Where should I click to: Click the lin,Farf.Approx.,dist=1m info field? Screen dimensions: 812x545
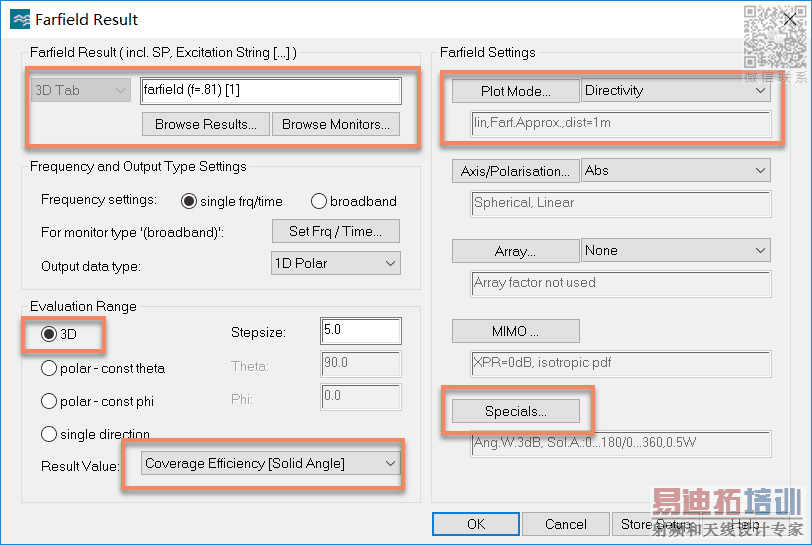pyautogui.click(x=621, y=123)
